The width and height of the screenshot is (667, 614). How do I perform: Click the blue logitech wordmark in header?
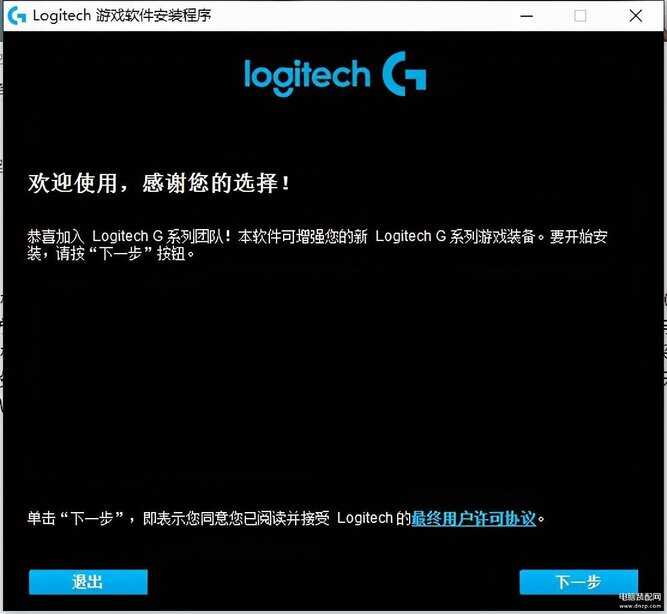click(307, 77)
